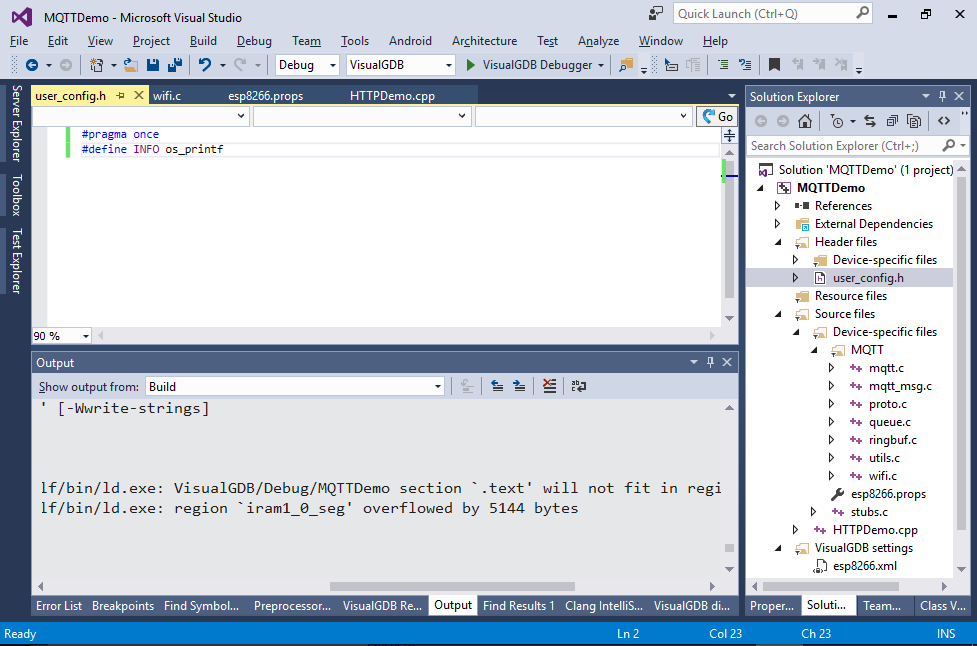Go to previous message in Output toolbar
The height and width of the screenshot is (646, 977).
coord(497,386)
